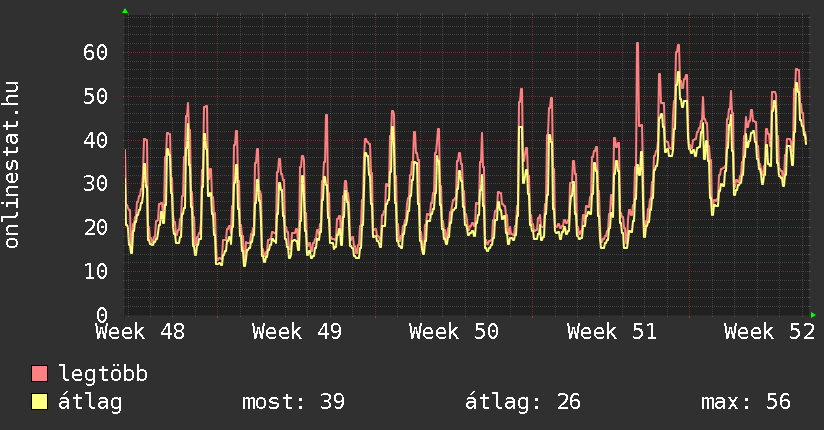Click the 20 value on the y-axis

tap(95, 227)
